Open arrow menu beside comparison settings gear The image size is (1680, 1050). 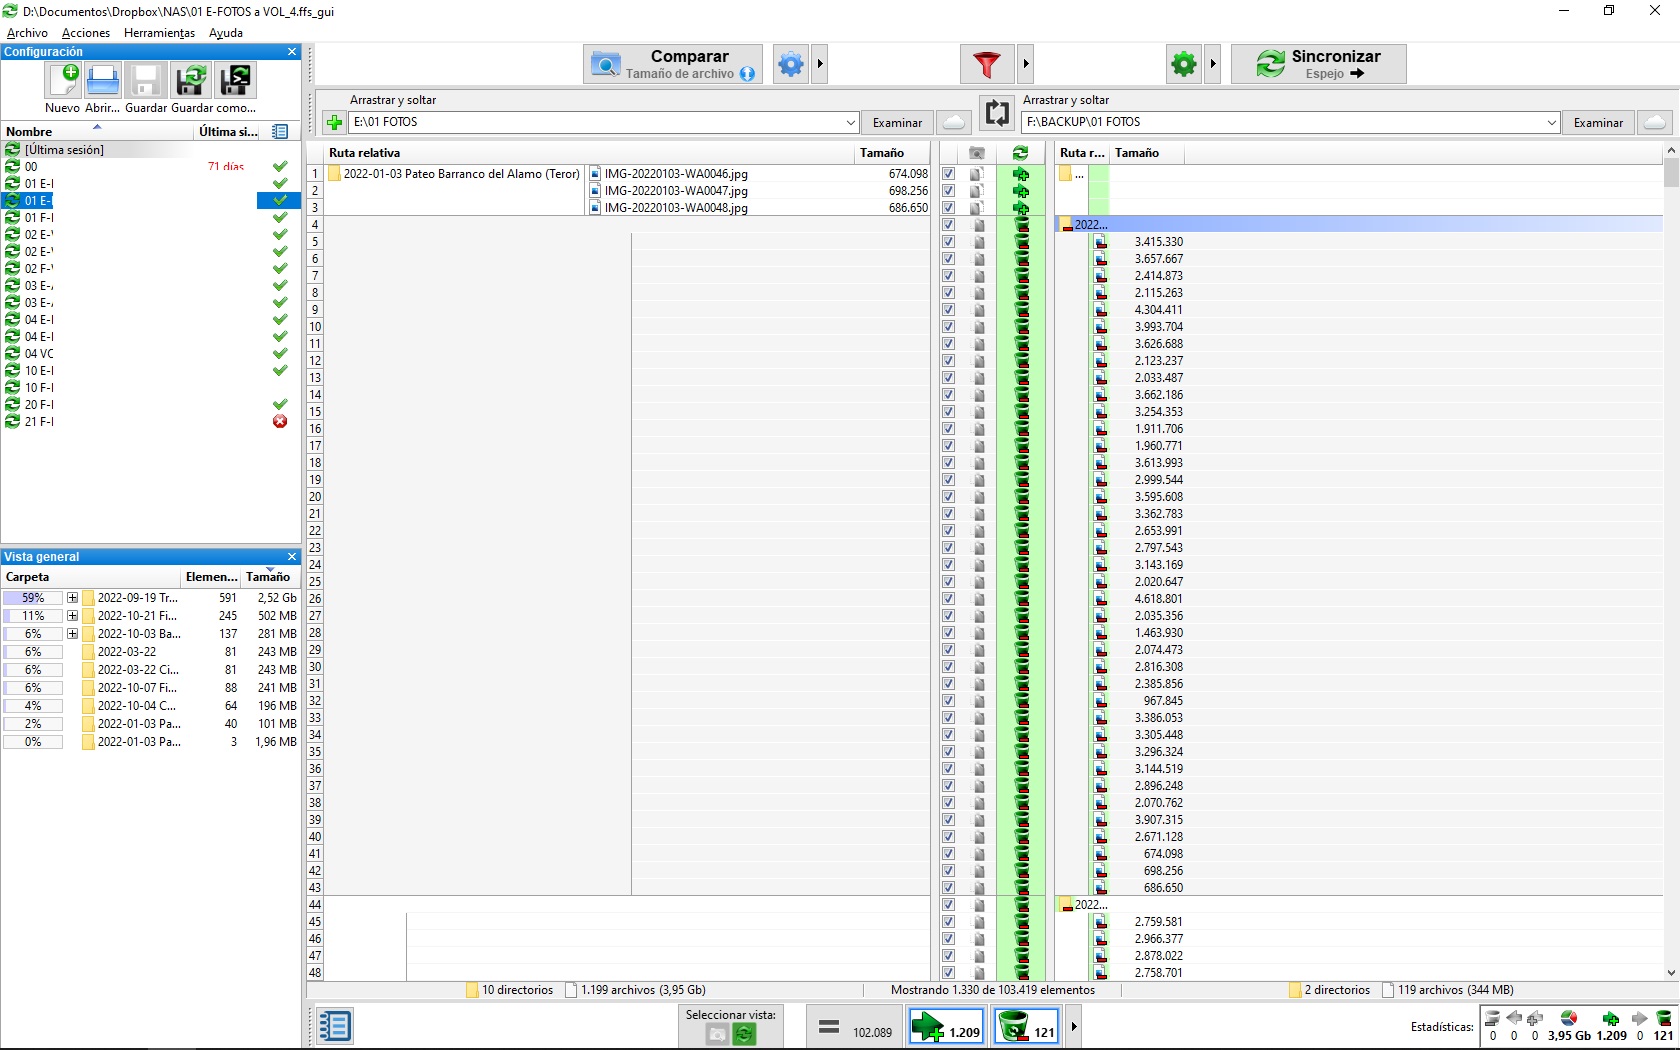pyautogui.click(x=820, y=65)
